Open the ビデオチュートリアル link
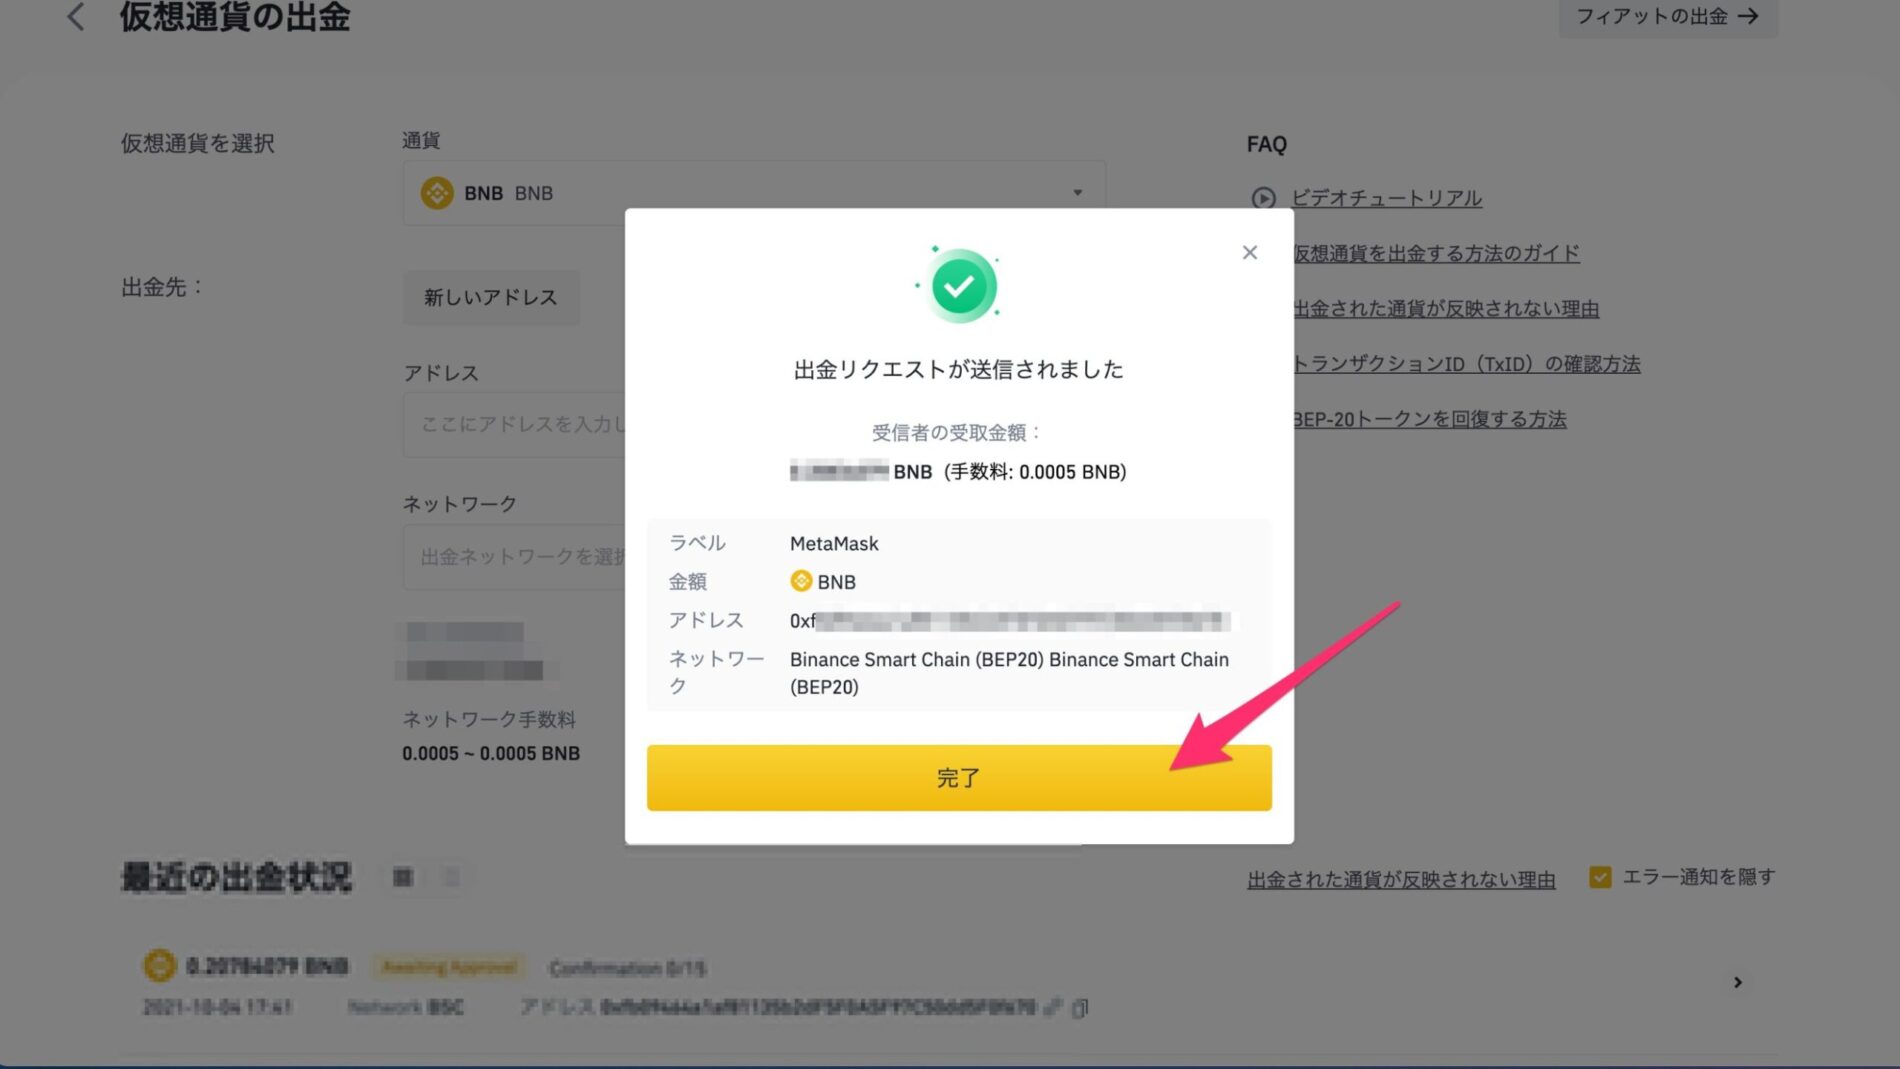The width and height of the screenshot is (1900, 1069). click(x=1386, y=198)
